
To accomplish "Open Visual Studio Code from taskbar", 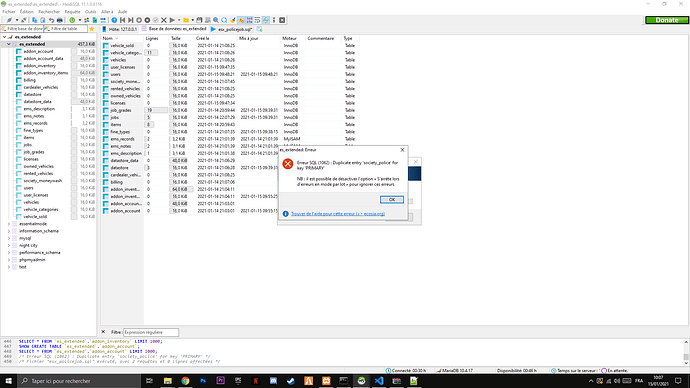I will (379, 381).
